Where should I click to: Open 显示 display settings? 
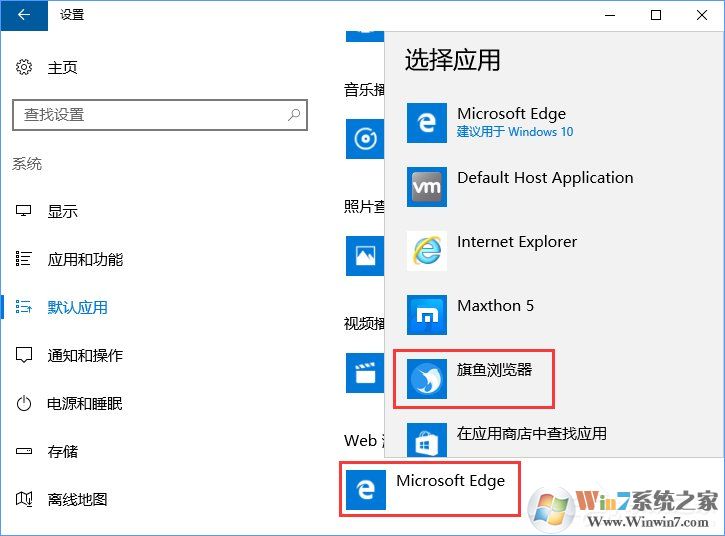tap(62, 211)
